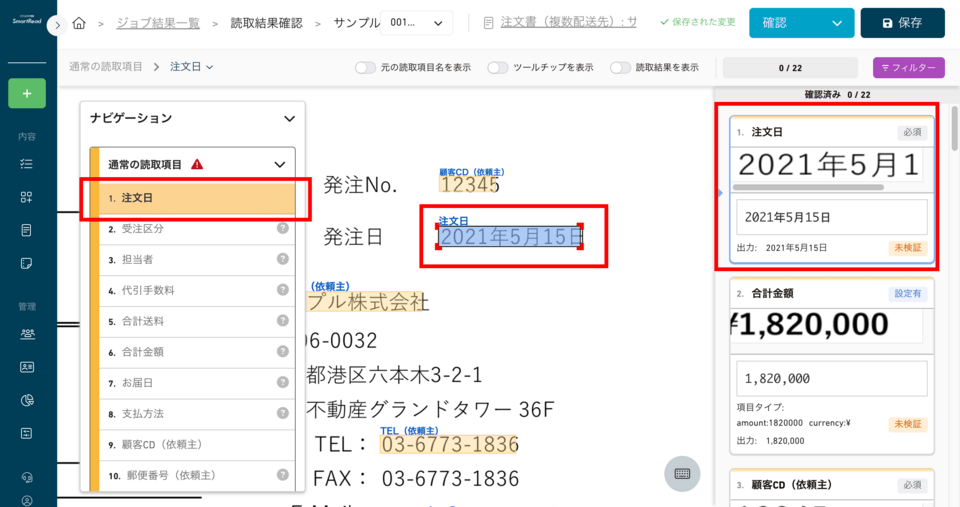Open the grid-plus icon in sidebar
This screenshot has width=960, height=507.
26,197
